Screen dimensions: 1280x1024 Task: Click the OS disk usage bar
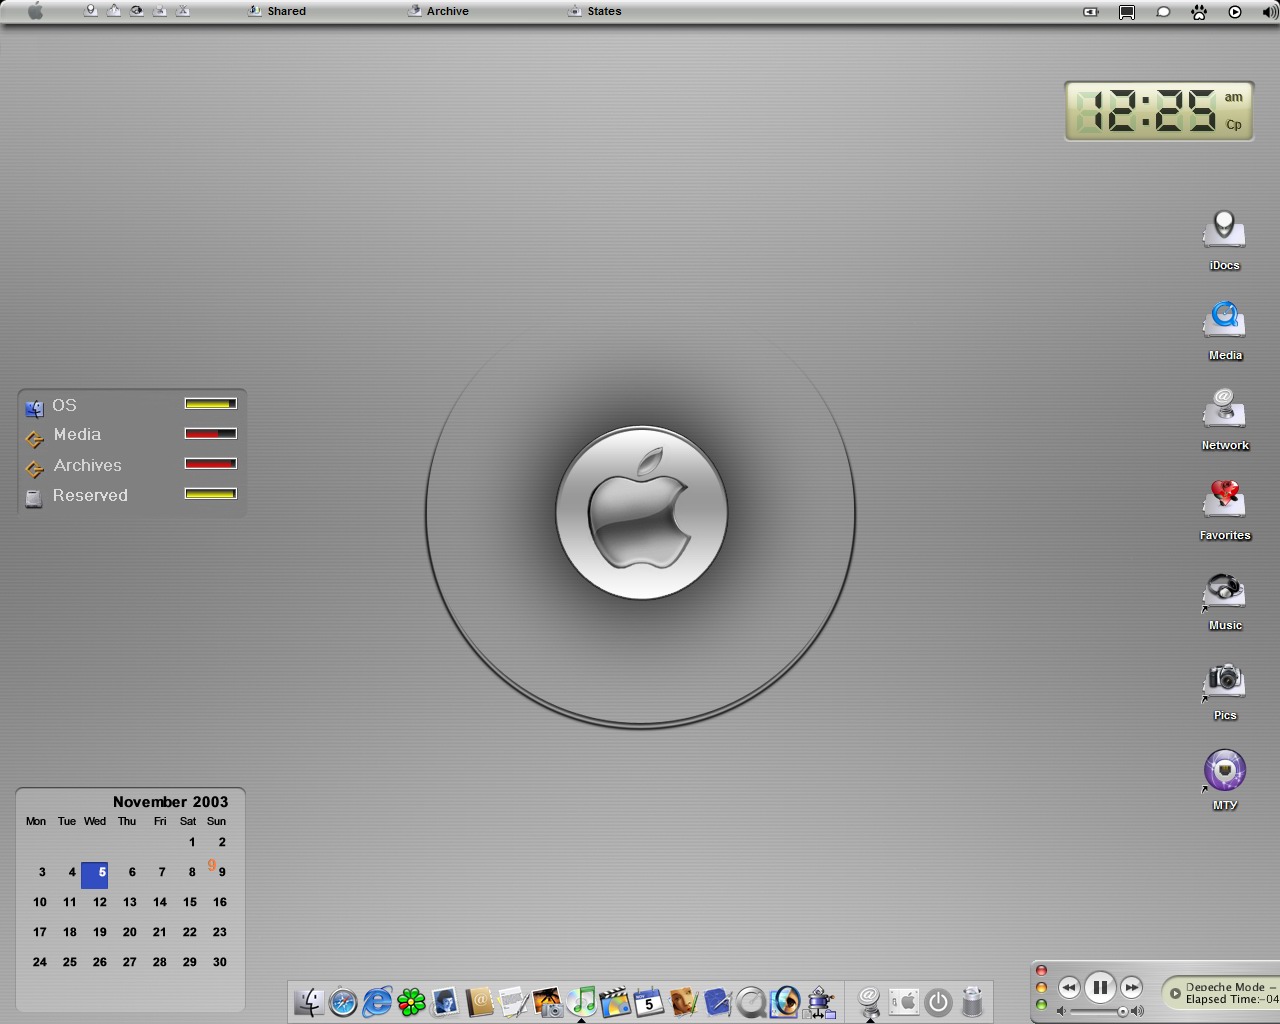pyautogui.click(x=210, y=404)
